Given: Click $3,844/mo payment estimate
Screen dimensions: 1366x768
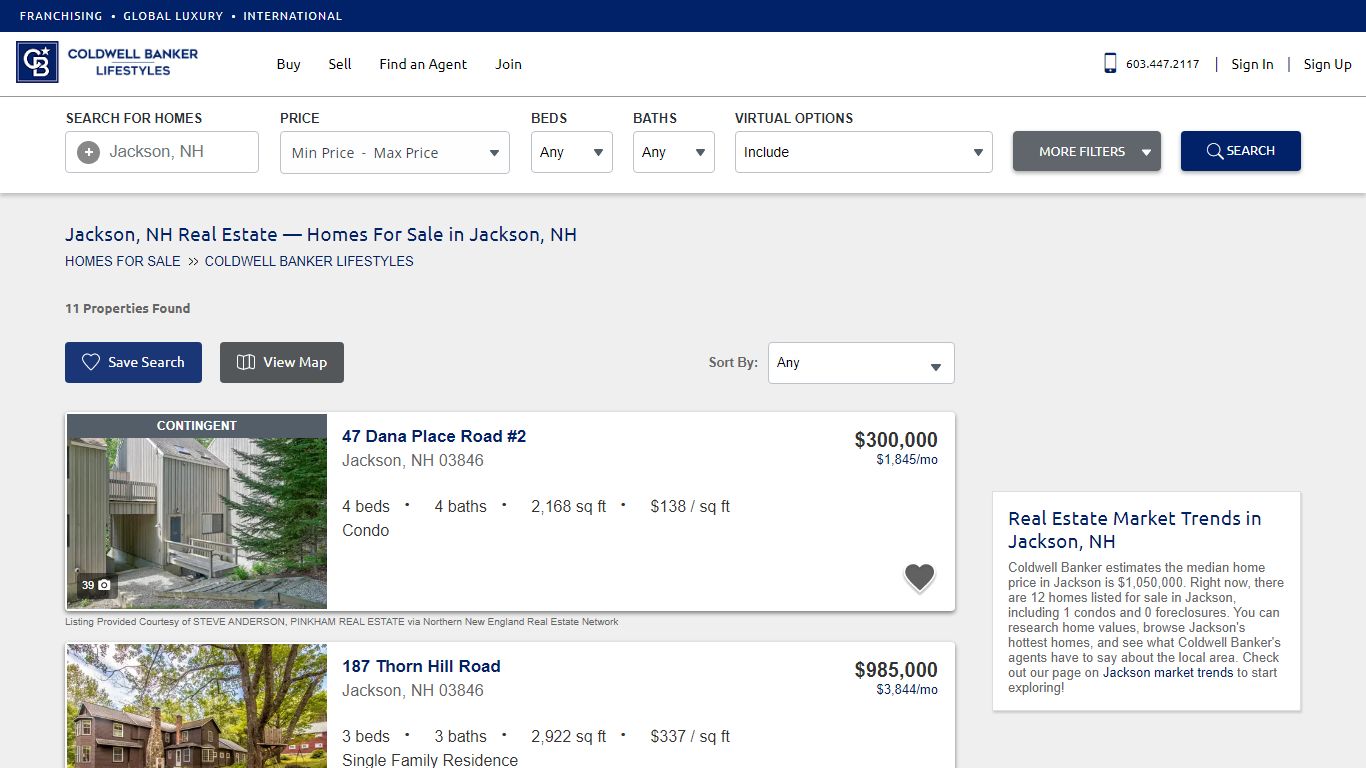Looking at the screenshot, I should [x=907, y=690].
